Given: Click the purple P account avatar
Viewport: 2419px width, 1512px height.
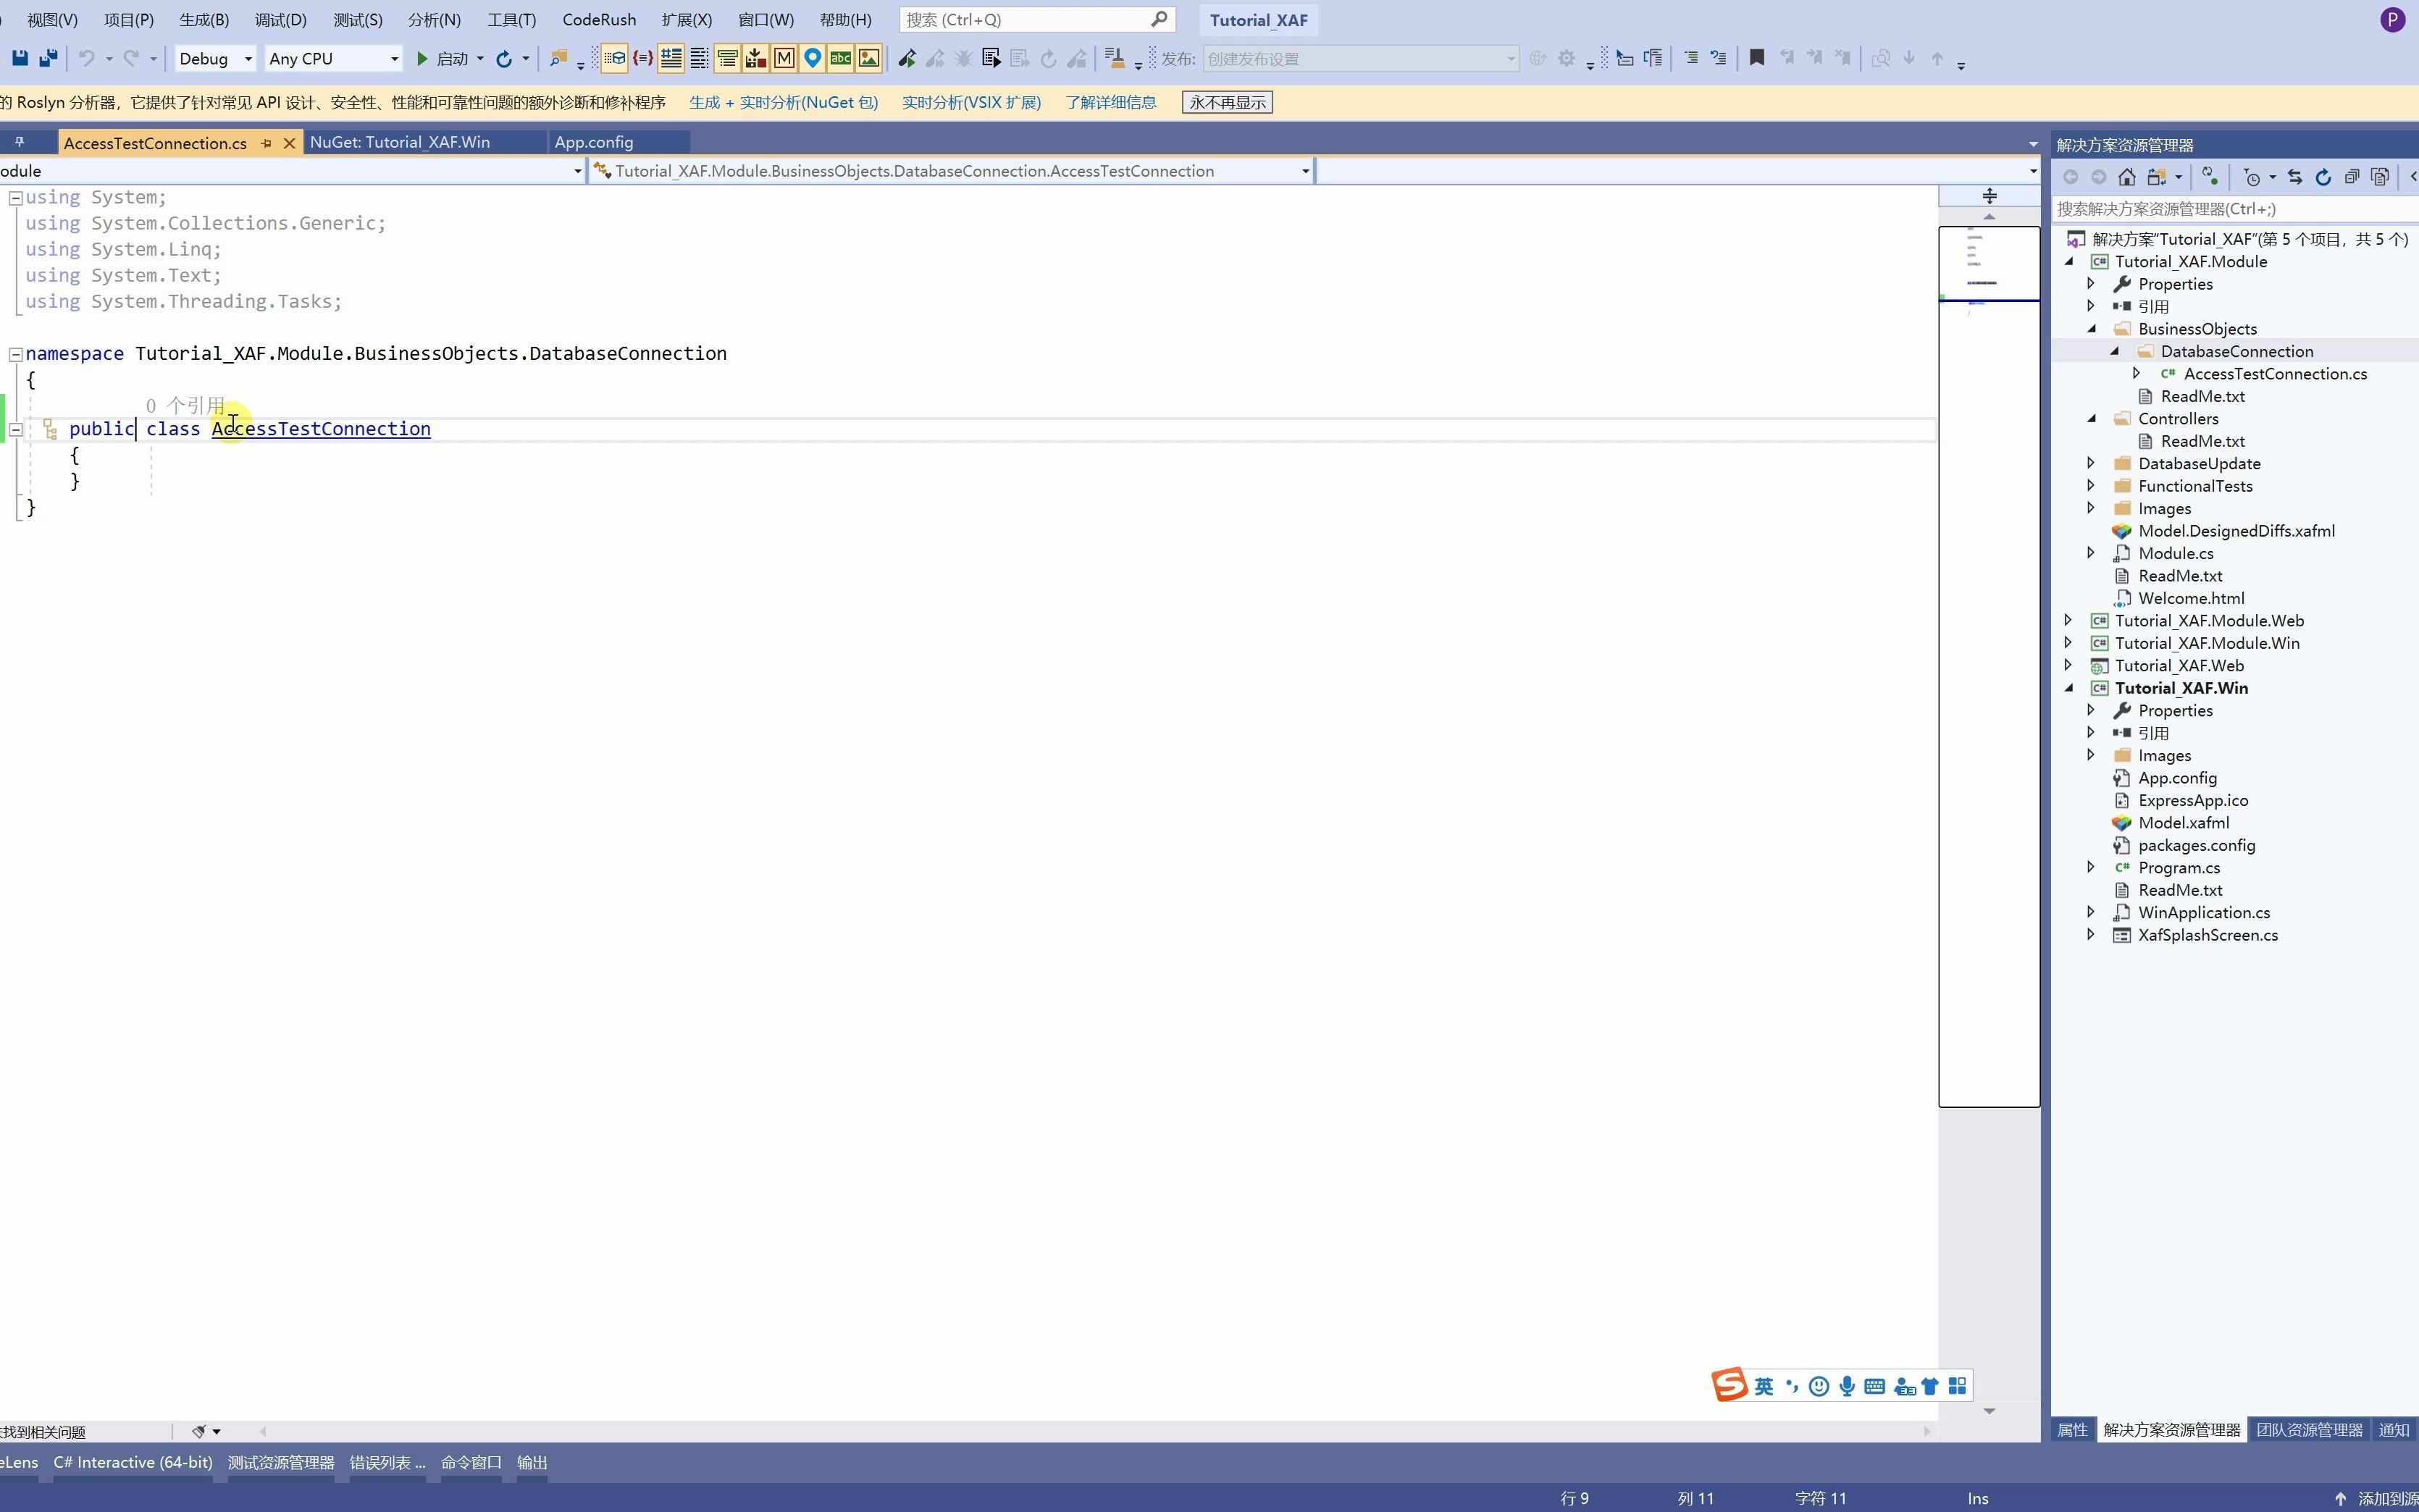Looking at the screenshot, I should (2392, 20).
